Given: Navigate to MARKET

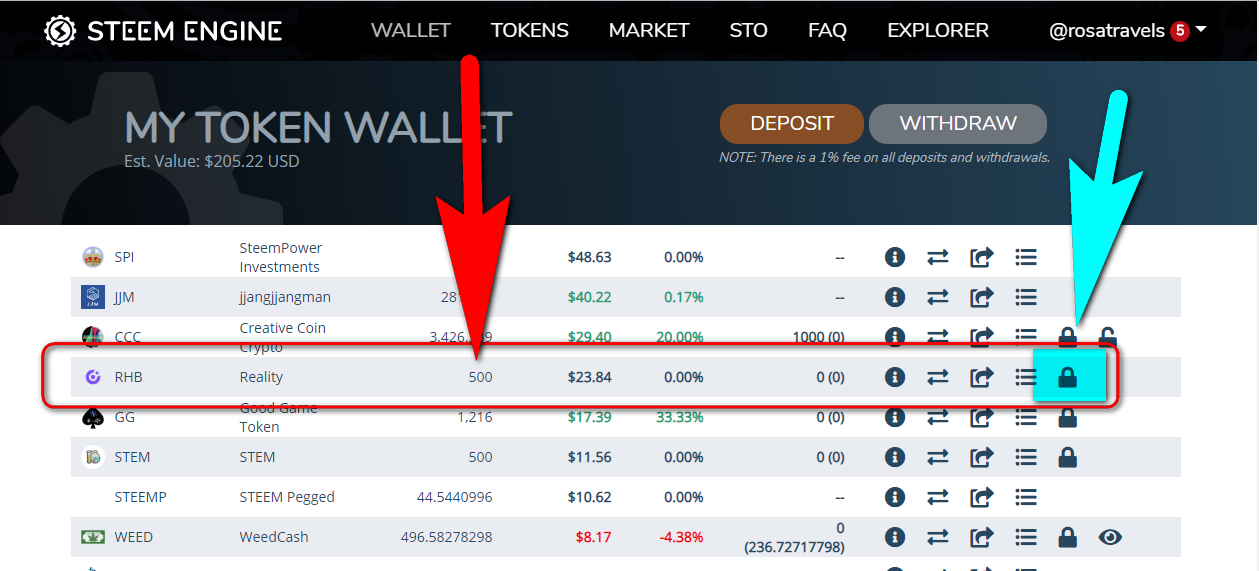Looking at the screenshot, I should [x=649, y=31].
